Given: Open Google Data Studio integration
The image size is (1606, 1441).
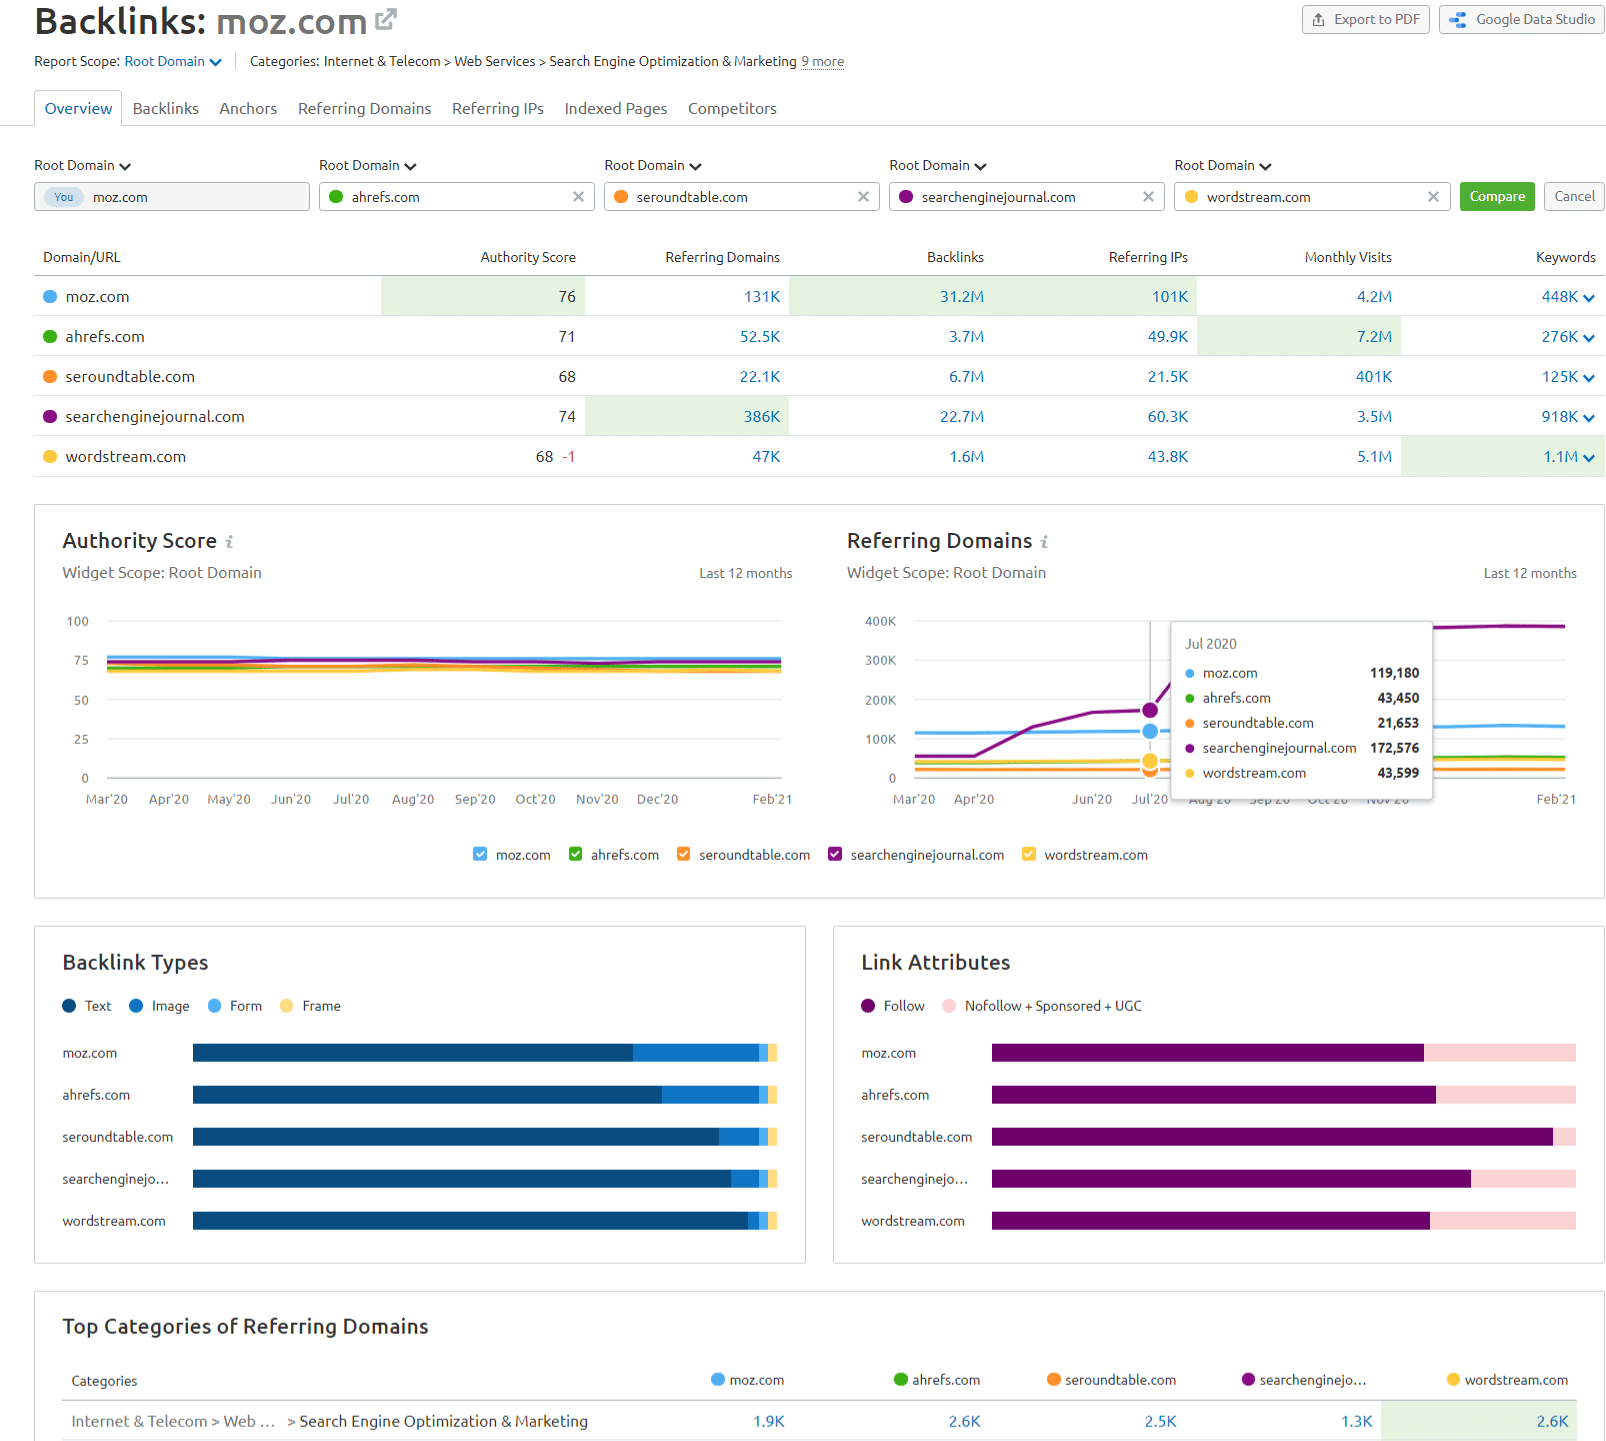Looking at the screenshot, I should [x=1521, y=19].
